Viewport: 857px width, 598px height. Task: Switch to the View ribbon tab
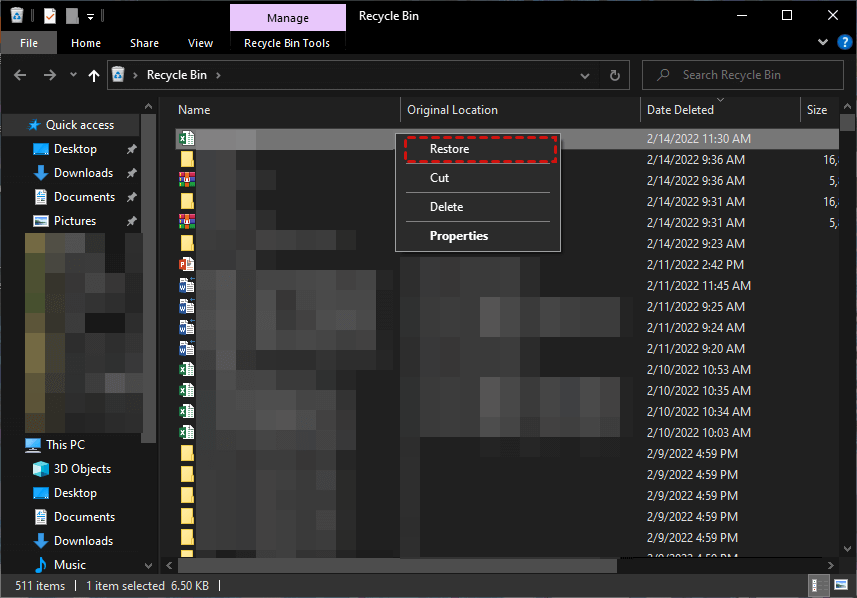tap(201, 43)
